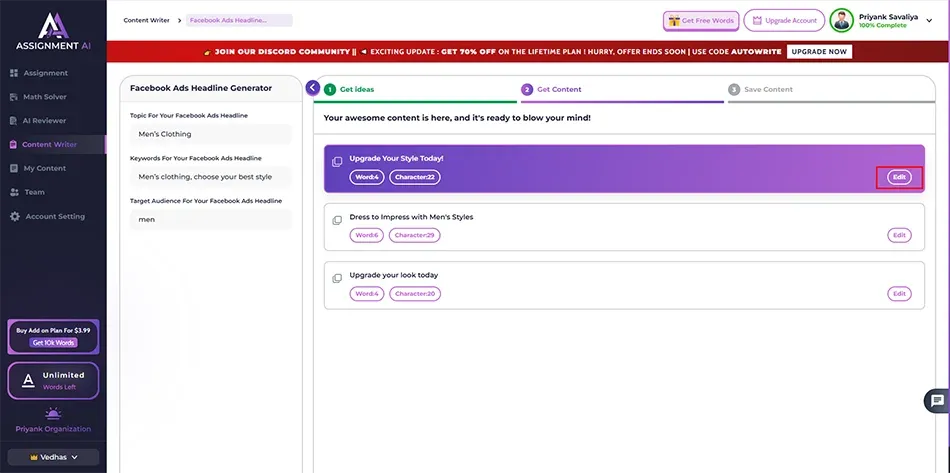The width and height of the screenshot is (950, 473).
Task: Click the Priyank Savaliya profile avatar
Action: [842, 21]
